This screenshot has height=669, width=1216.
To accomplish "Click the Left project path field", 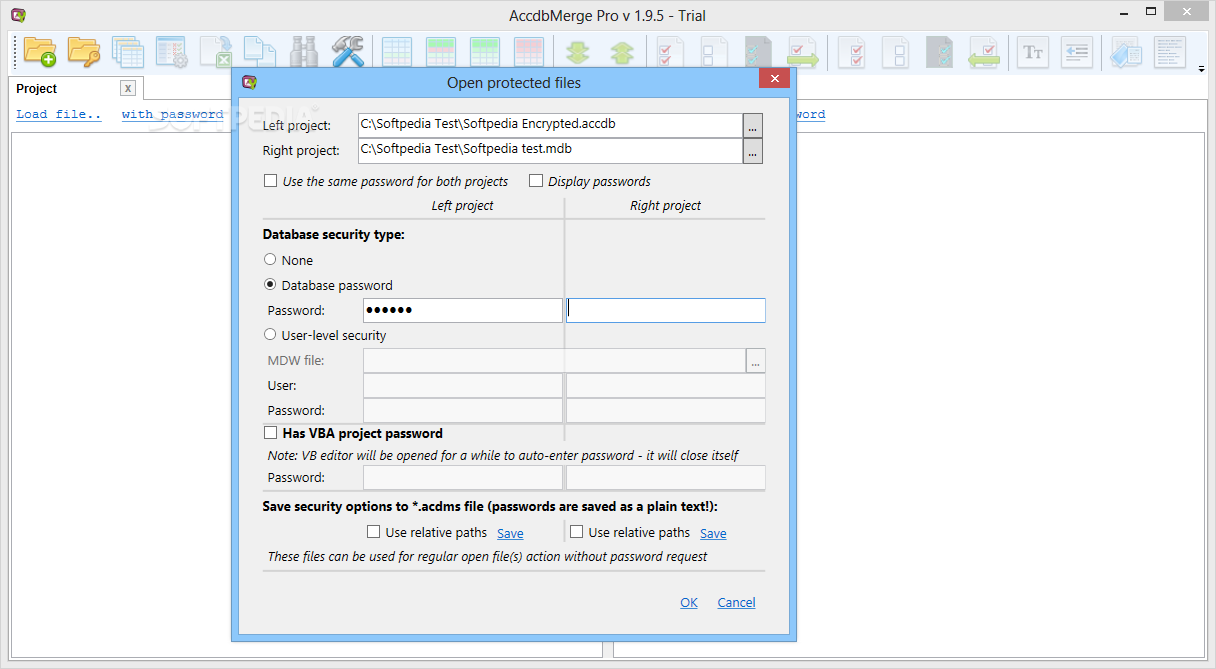I will [550, 125].
